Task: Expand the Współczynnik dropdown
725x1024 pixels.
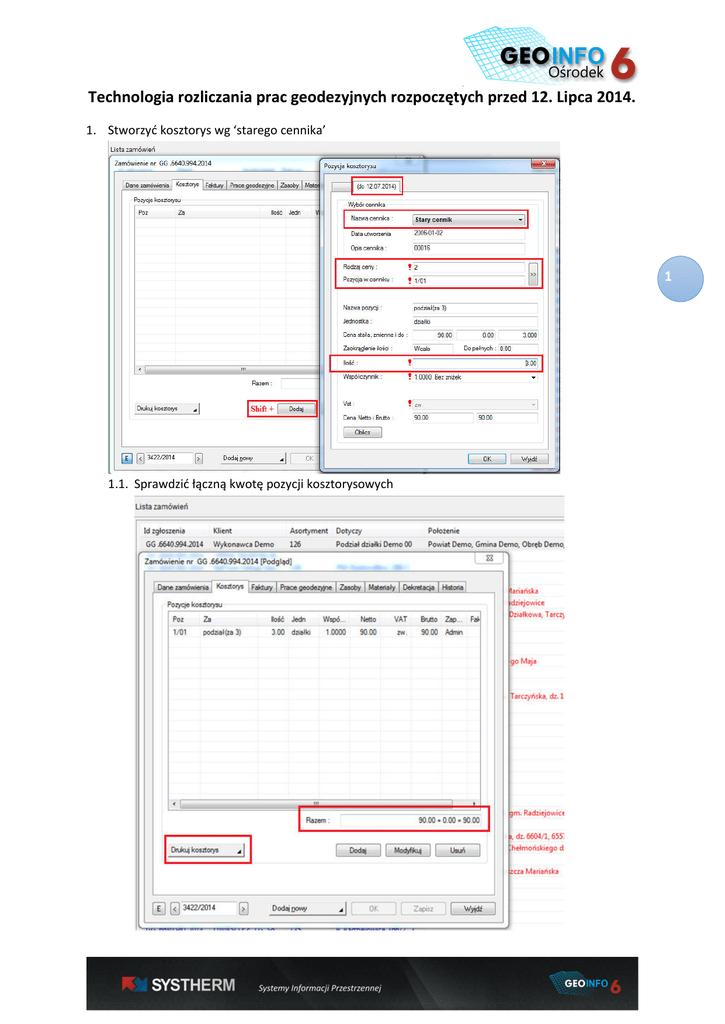Action: tap(533, 377)
